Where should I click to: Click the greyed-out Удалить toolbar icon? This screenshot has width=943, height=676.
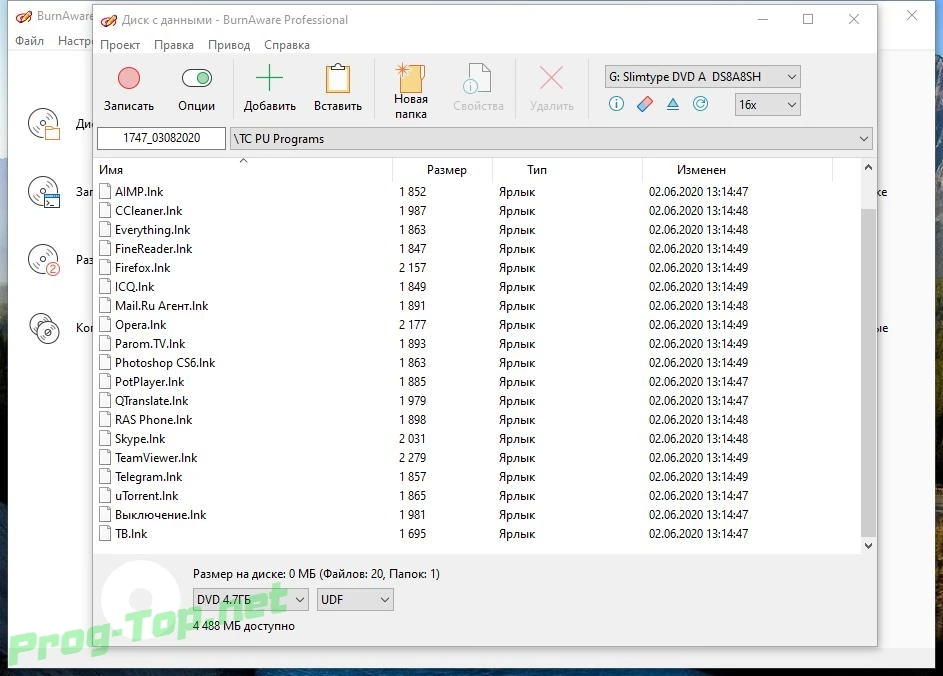(x=551, y=78)
